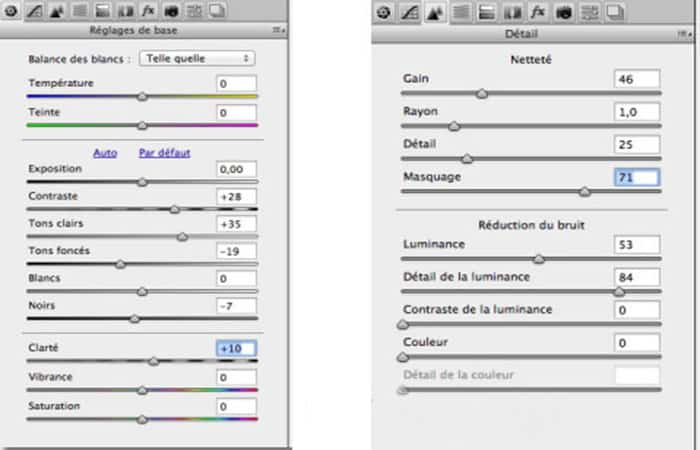
Task: Select Detail mountains icon in the Détail panel
Action: point(434,12)
